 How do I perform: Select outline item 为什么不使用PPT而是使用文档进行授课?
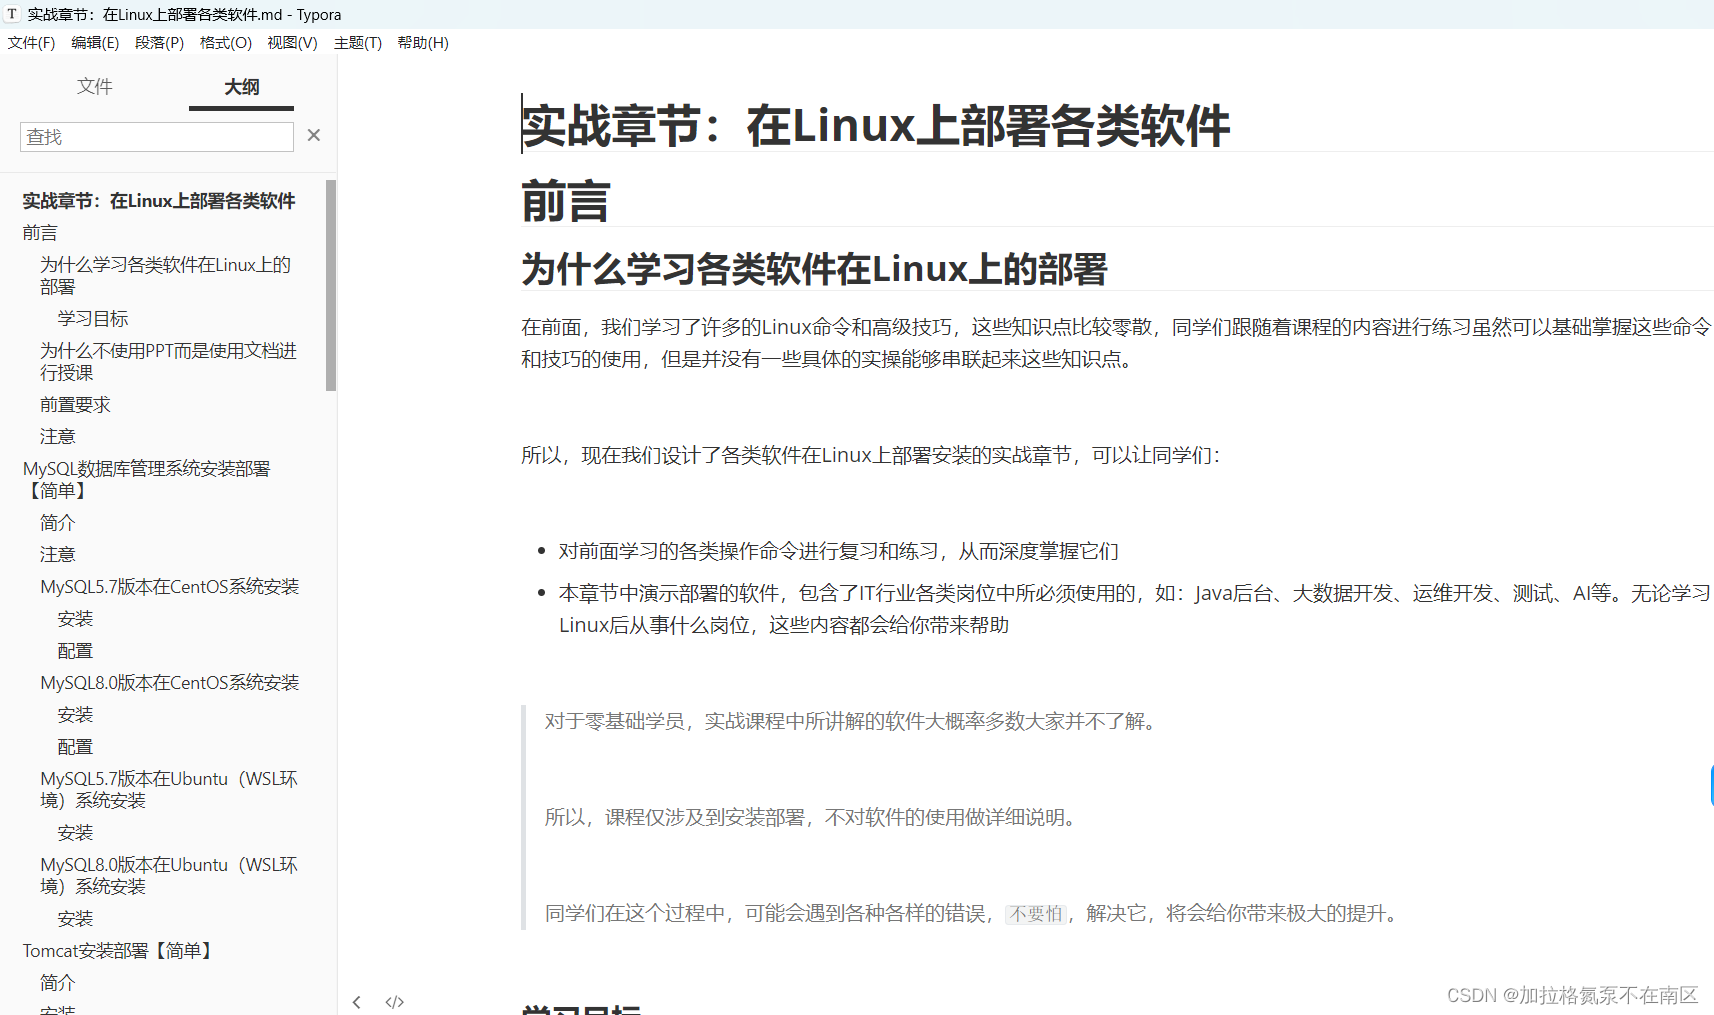tap(169, 362)
